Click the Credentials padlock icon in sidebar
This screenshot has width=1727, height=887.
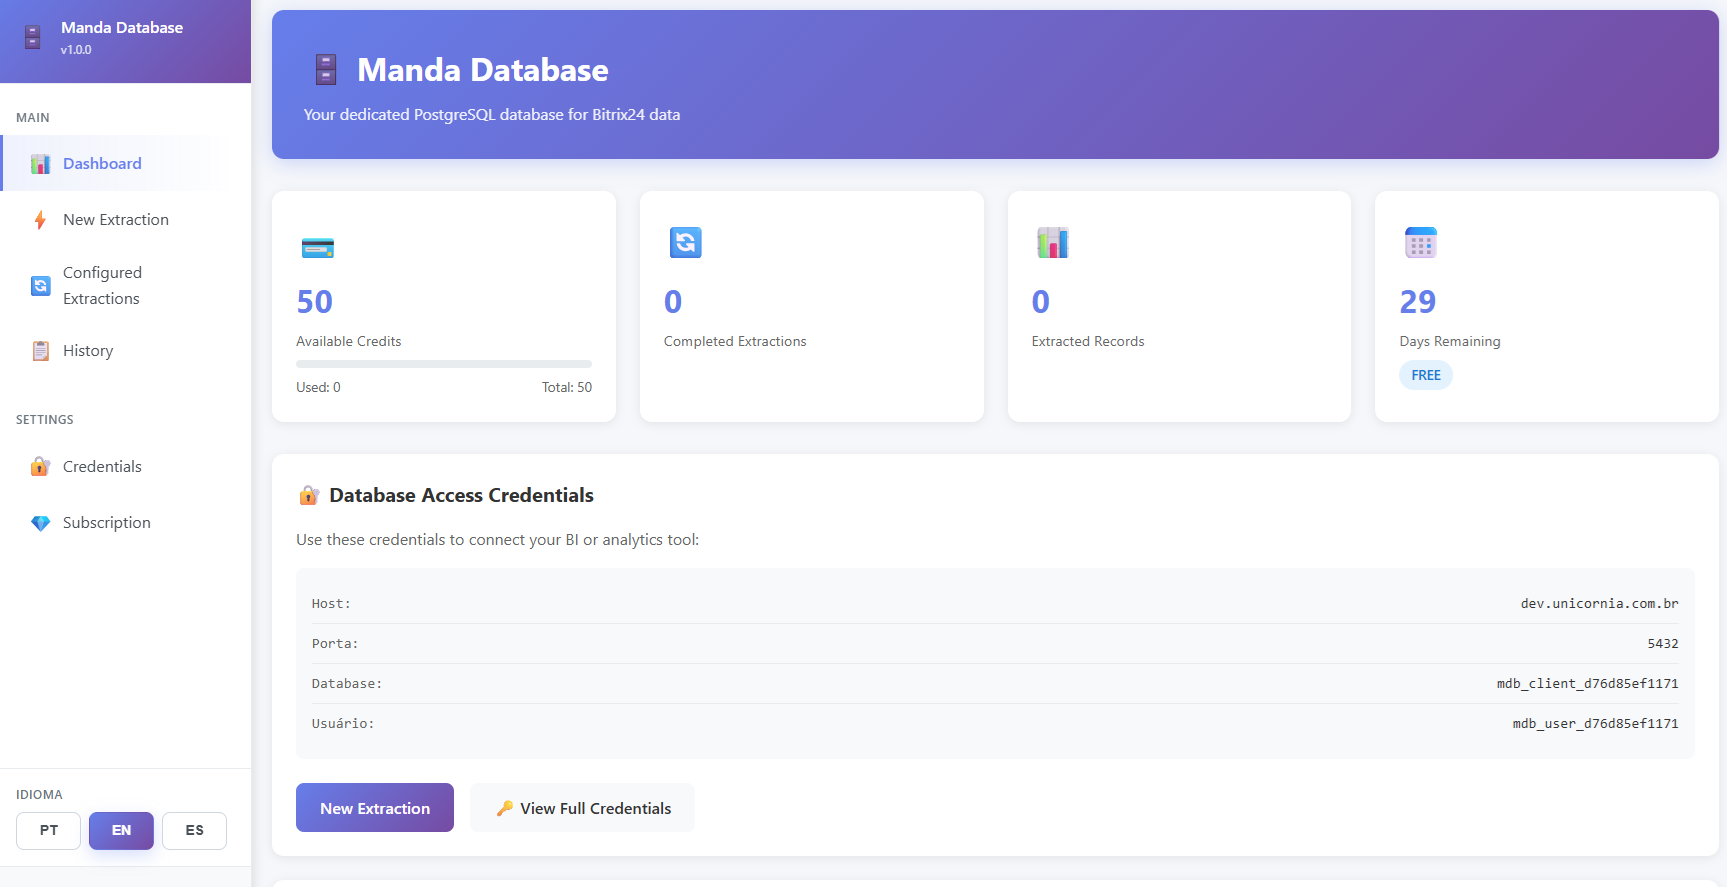pos(40,467)
